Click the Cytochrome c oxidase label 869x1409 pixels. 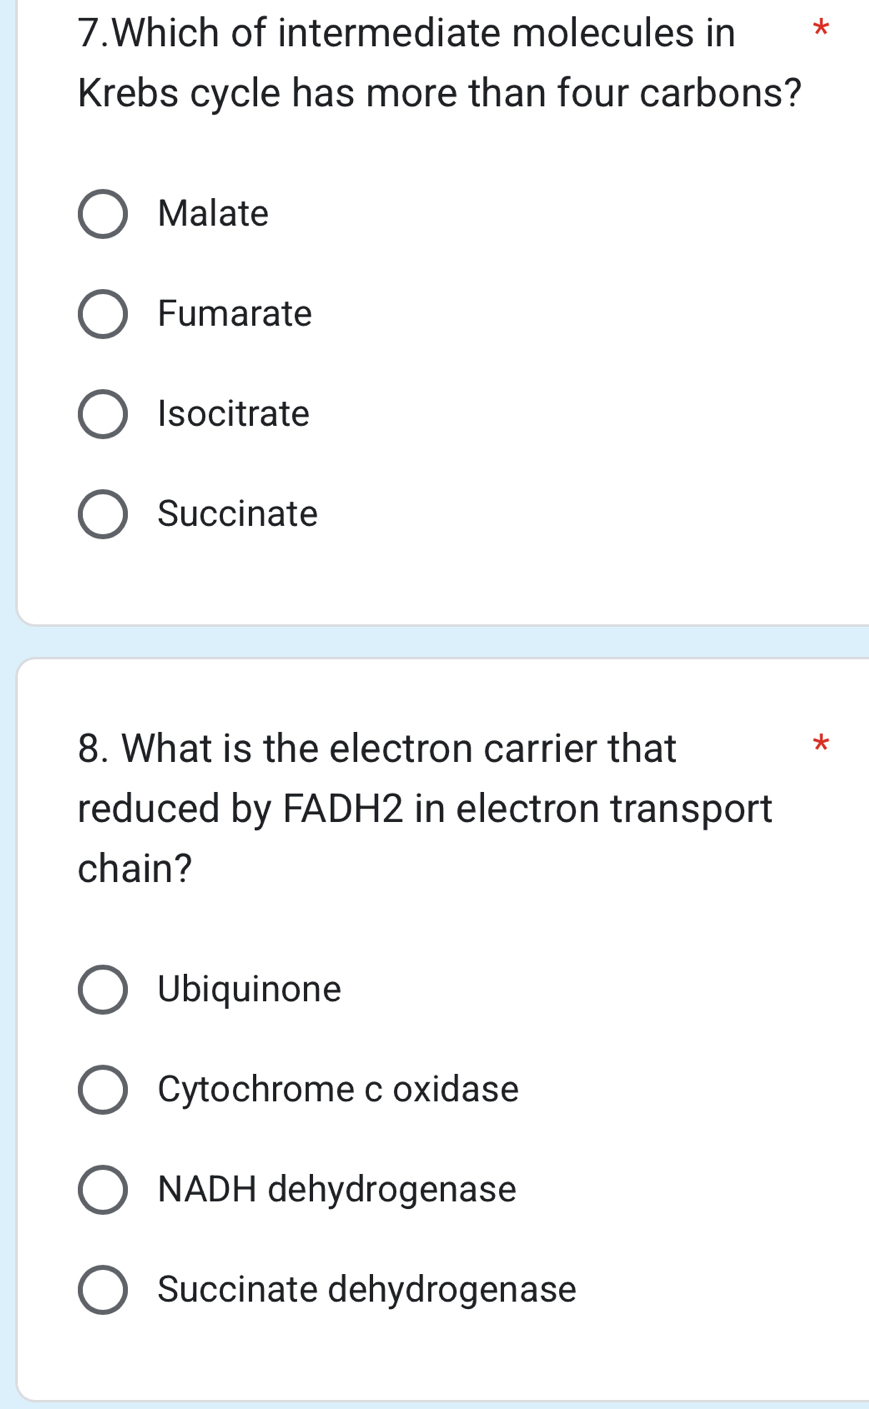click(337, 1089)
